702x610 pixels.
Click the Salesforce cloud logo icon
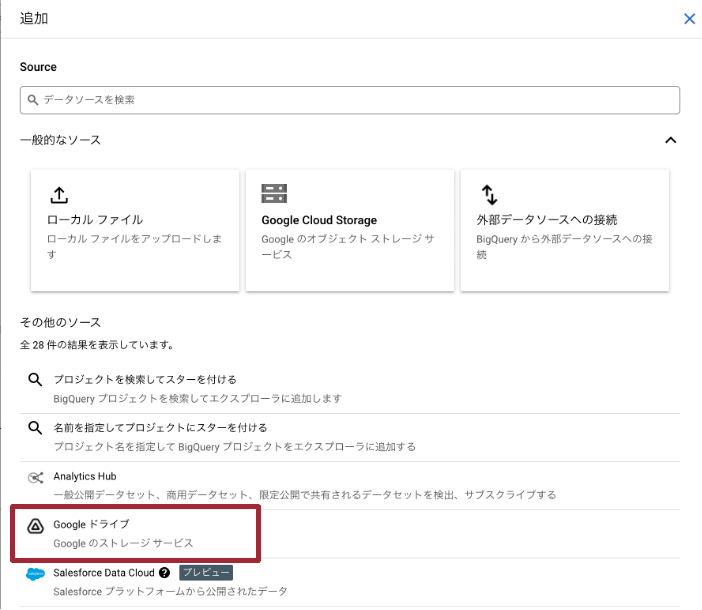pos(34,574)
